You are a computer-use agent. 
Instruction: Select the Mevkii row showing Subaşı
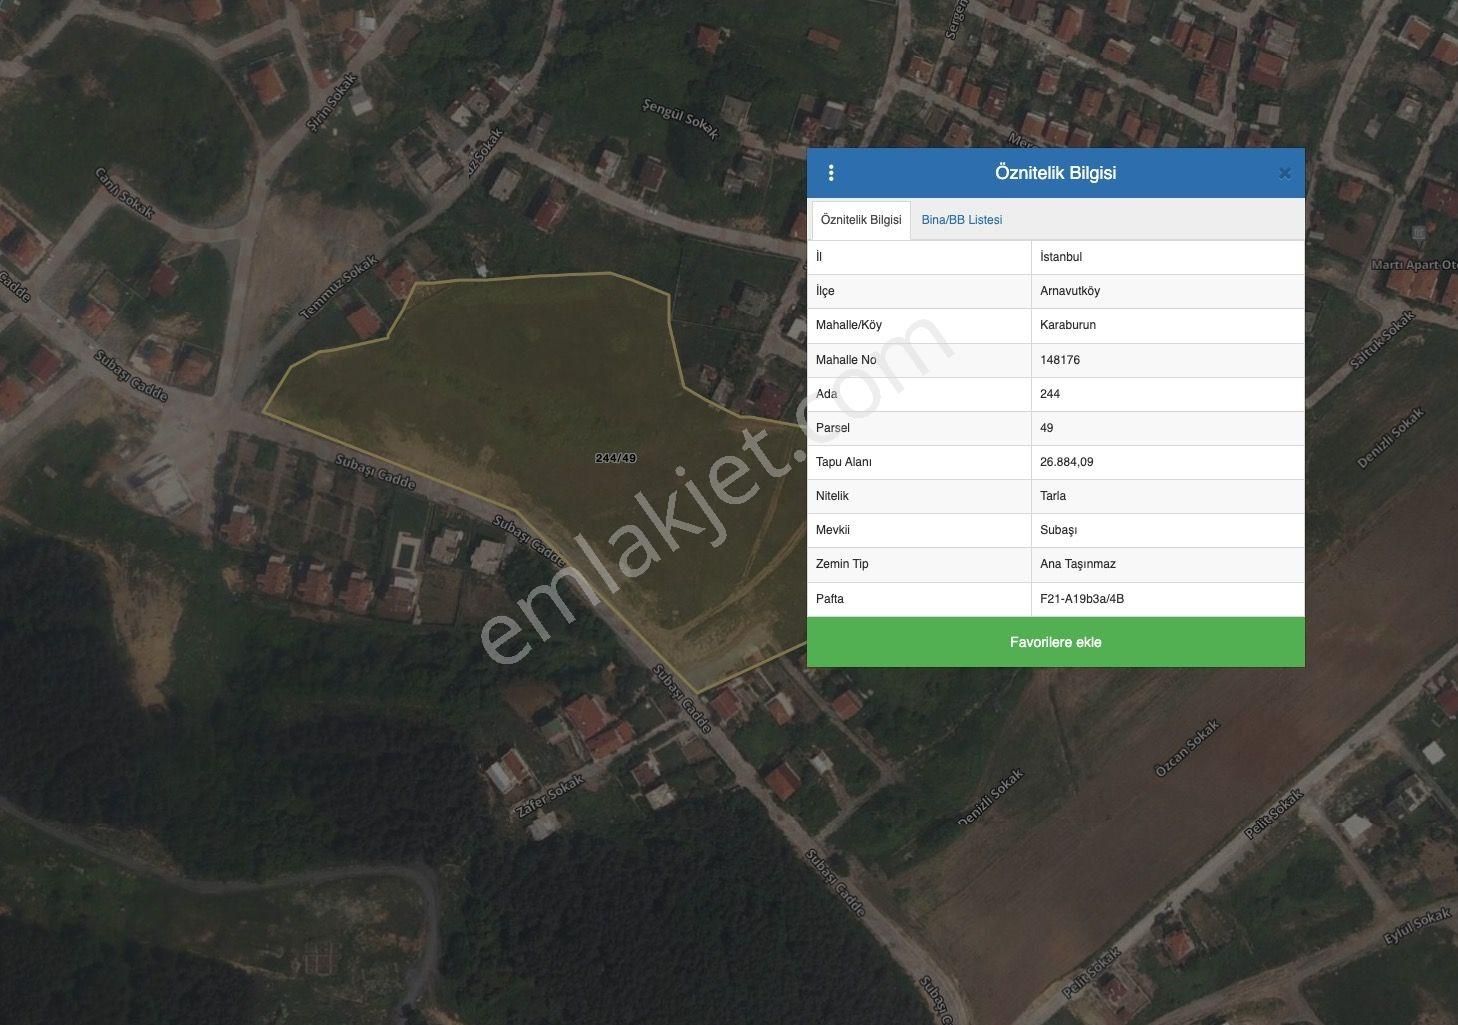click(1059, 530)
